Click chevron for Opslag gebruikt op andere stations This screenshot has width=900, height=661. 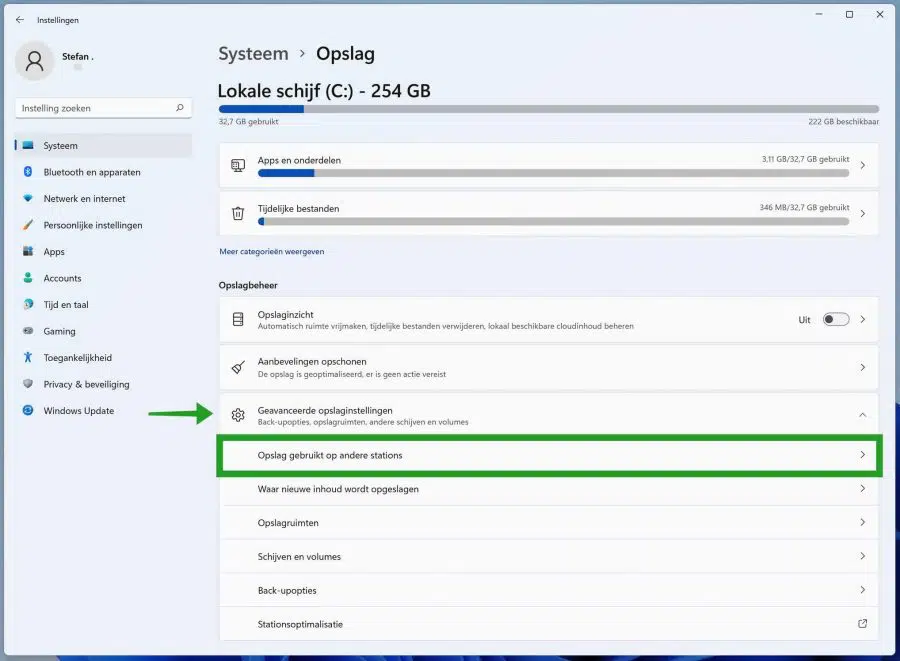click(x=863, y=454)
